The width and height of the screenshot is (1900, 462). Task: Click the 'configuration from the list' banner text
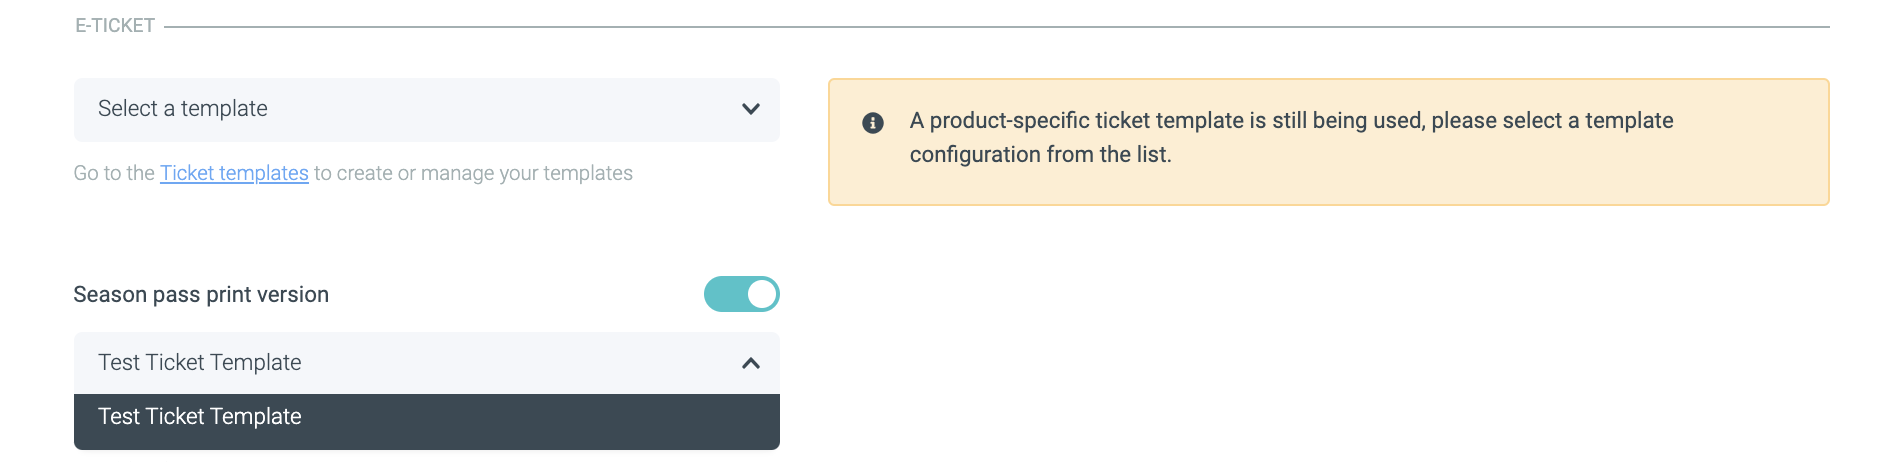click(x=1040, y=155)
